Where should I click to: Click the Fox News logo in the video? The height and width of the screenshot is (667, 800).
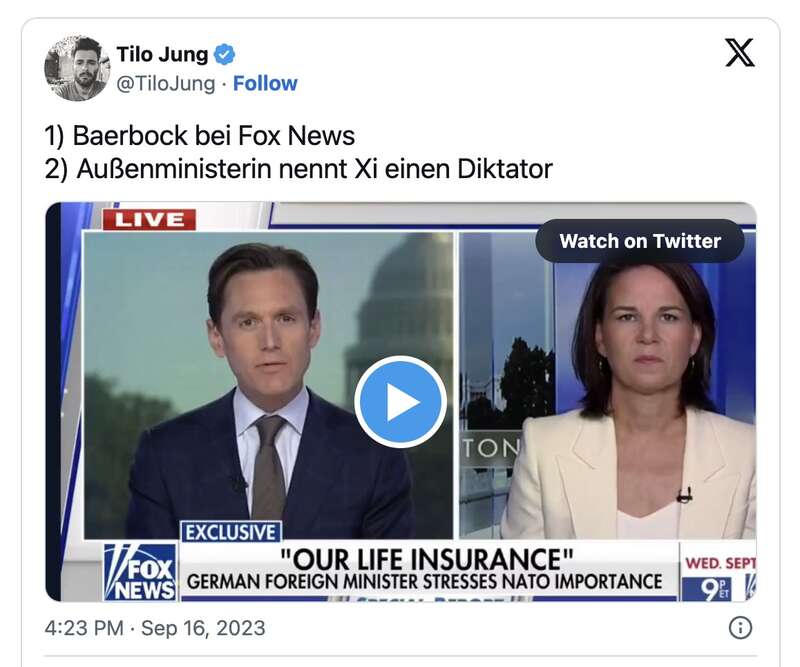[x=141, y=572]
